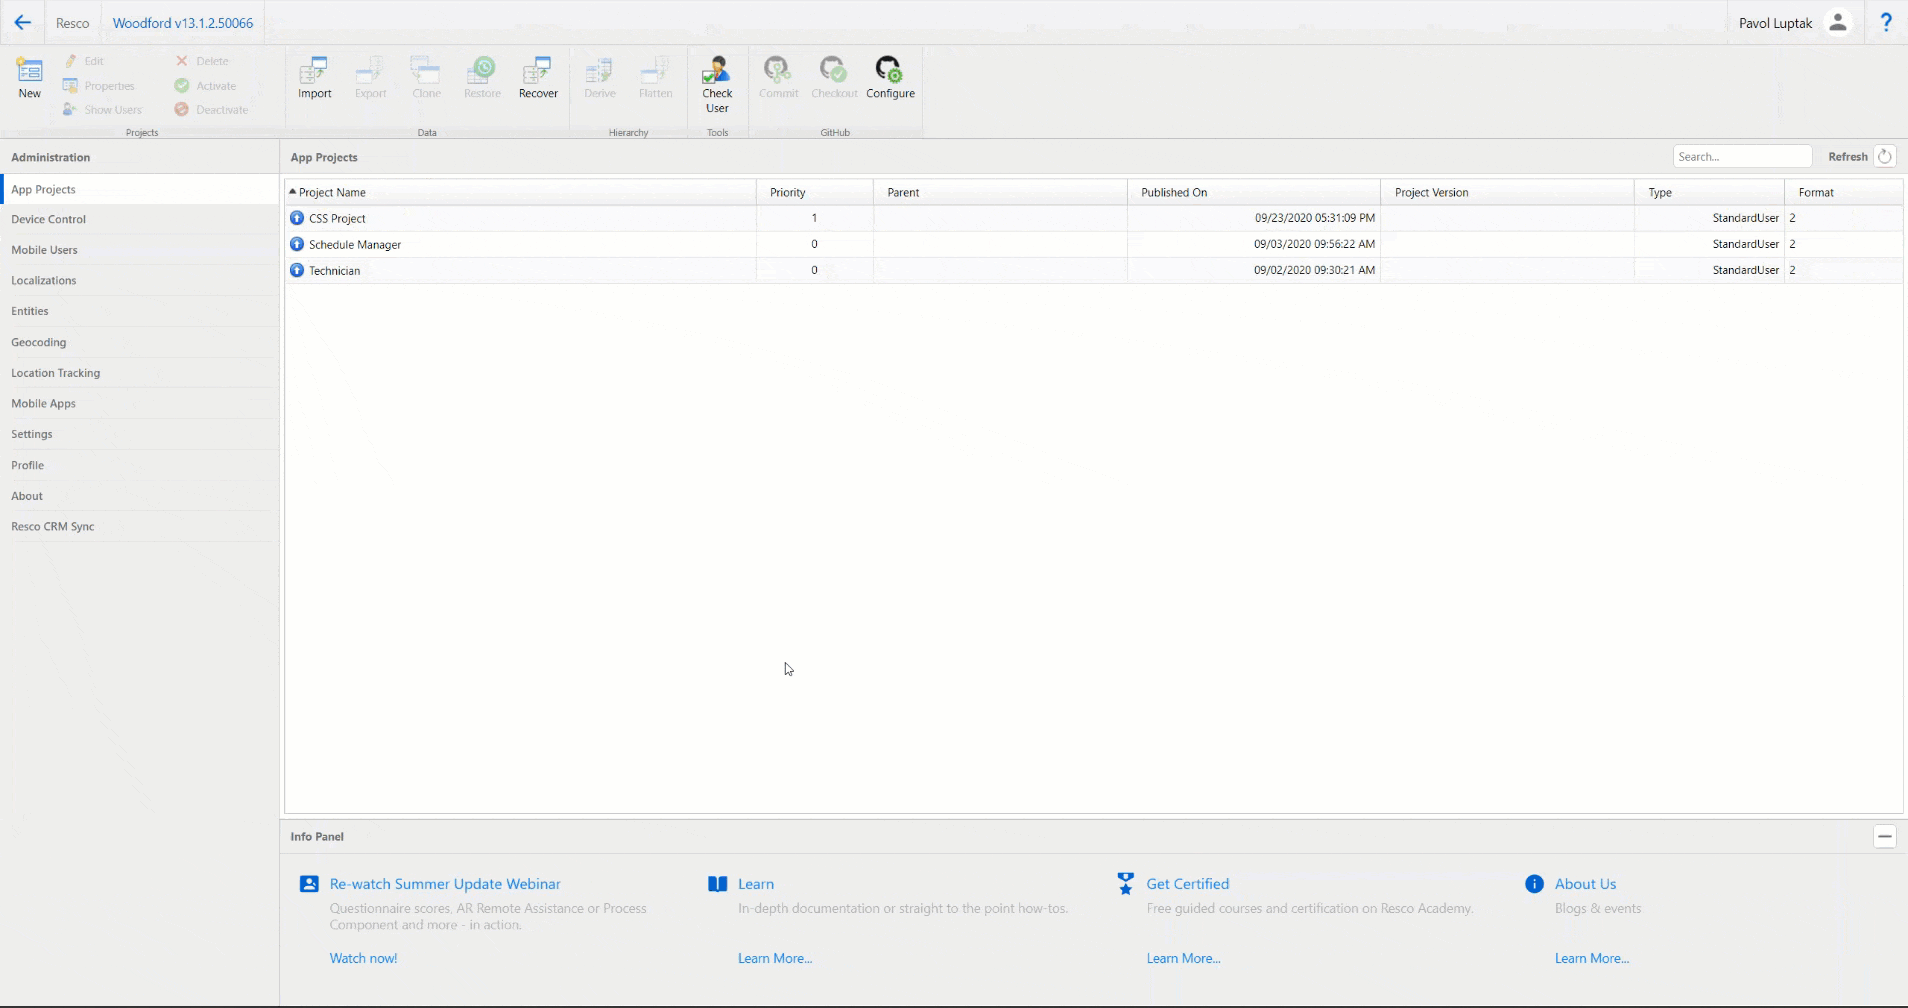Open Re-watch Summer Update Webinar link

445,884
